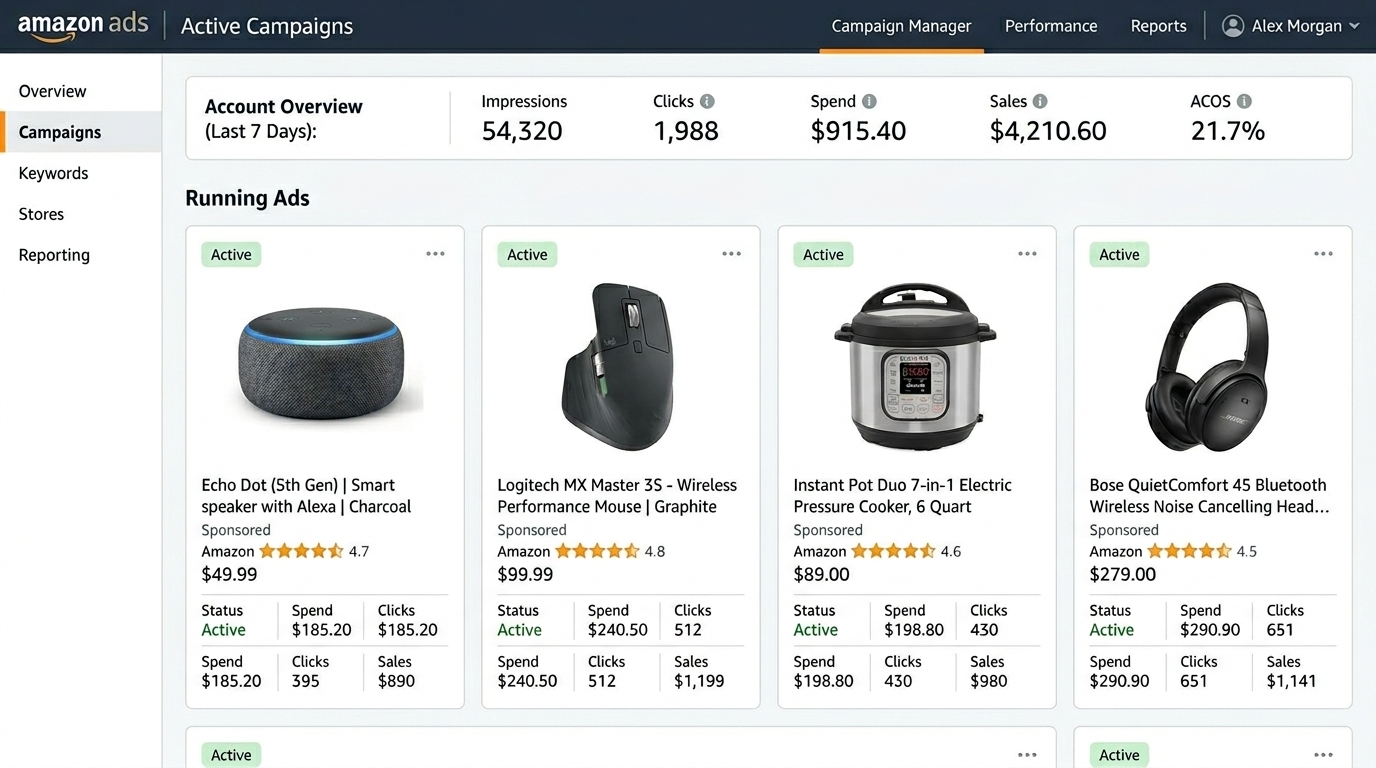Click the Active badge on the Echo Dot campaign

pos(230,254)
